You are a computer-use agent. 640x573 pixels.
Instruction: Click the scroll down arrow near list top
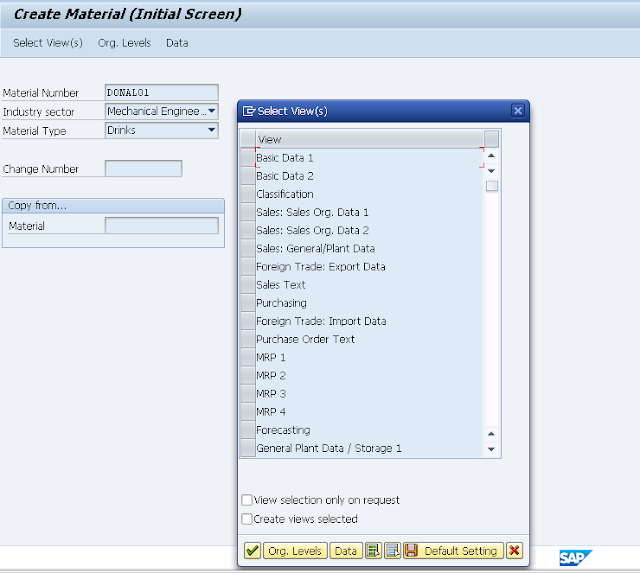491,171
